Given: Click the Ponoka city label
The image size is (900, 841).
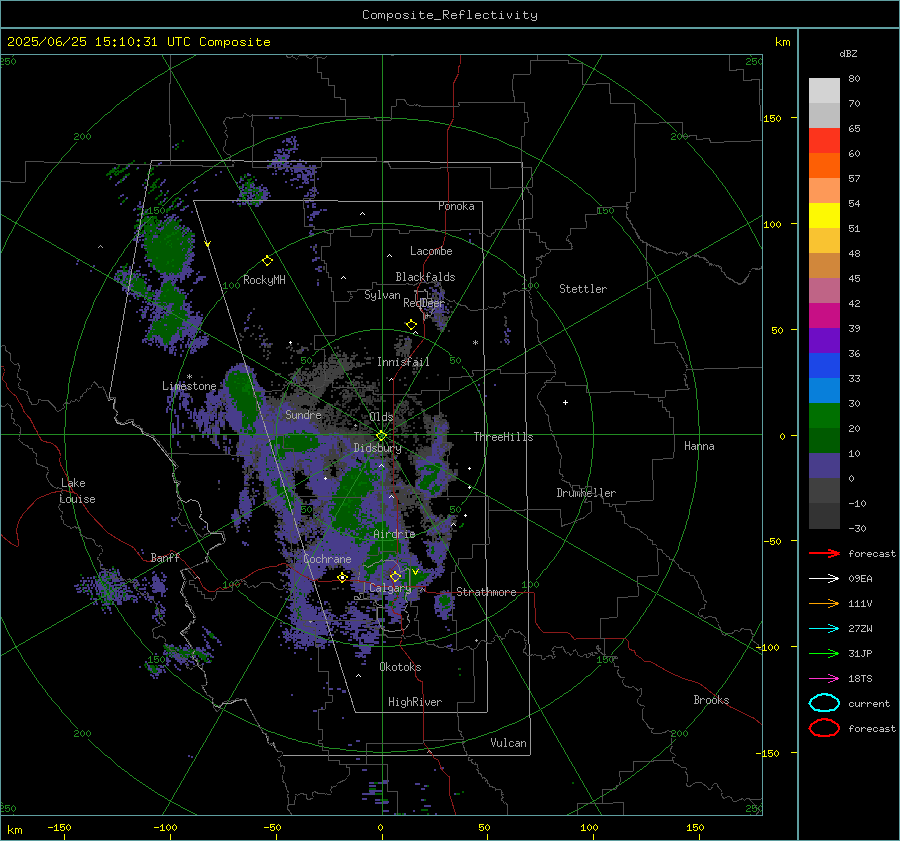Looking at the screenshot, I should pyautogui.click(x=456, y=206).
